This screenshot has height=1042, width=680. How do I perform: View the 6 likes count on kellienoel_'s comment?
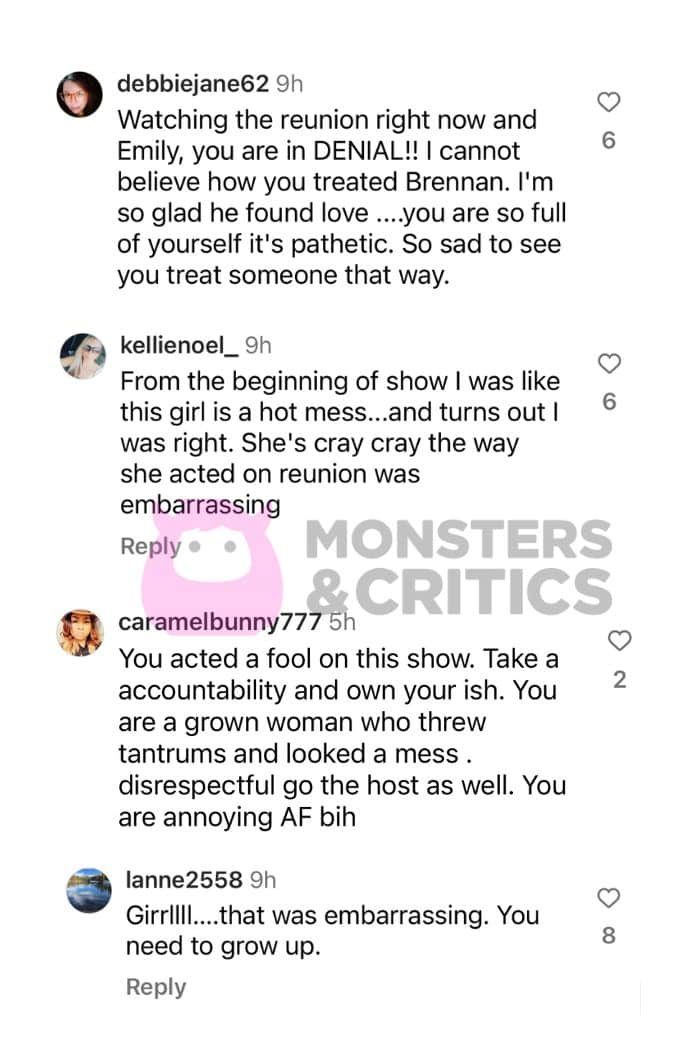tap(610, 401)
